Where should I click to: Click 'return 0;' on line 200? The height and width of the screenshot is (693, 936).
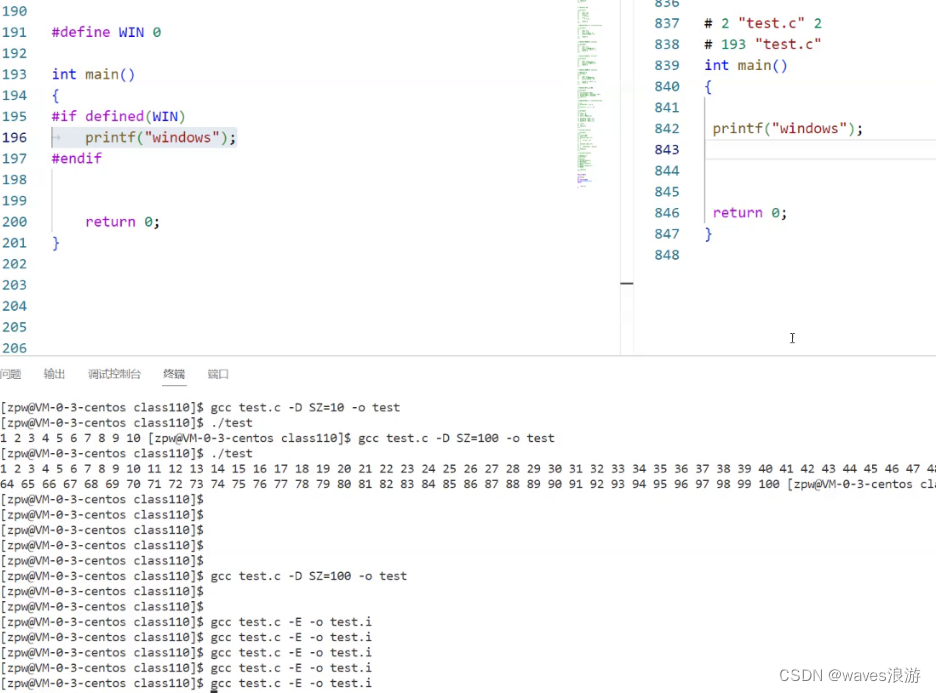122,222
